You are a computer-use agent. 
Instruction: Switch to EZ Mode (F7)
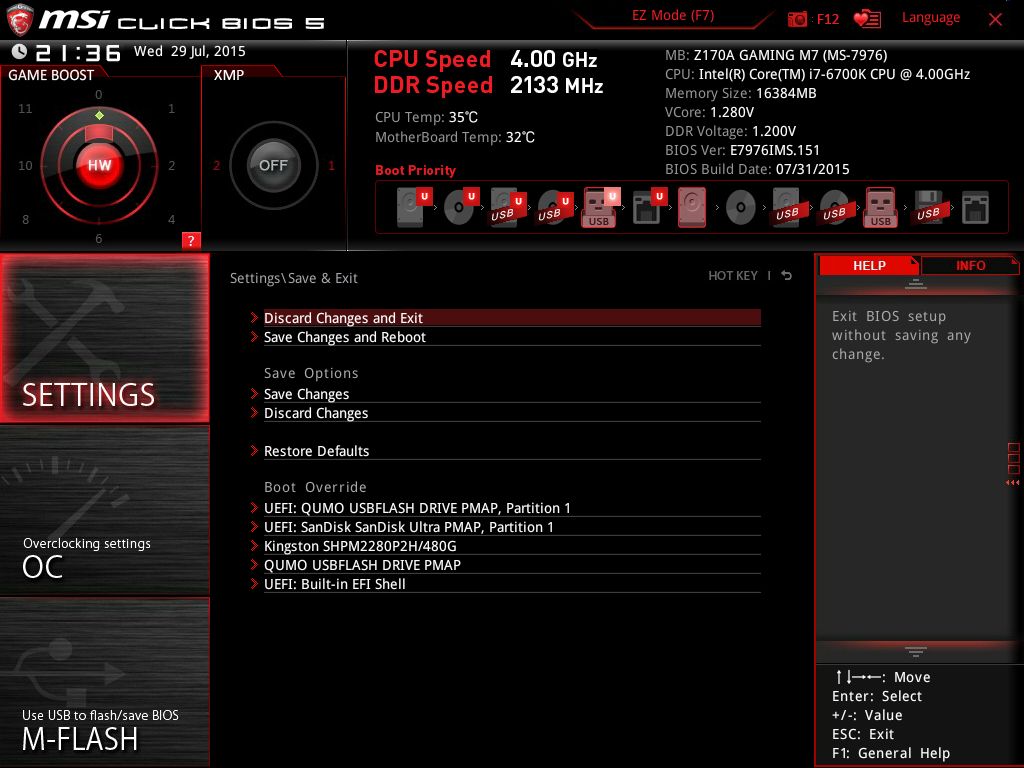673,15
